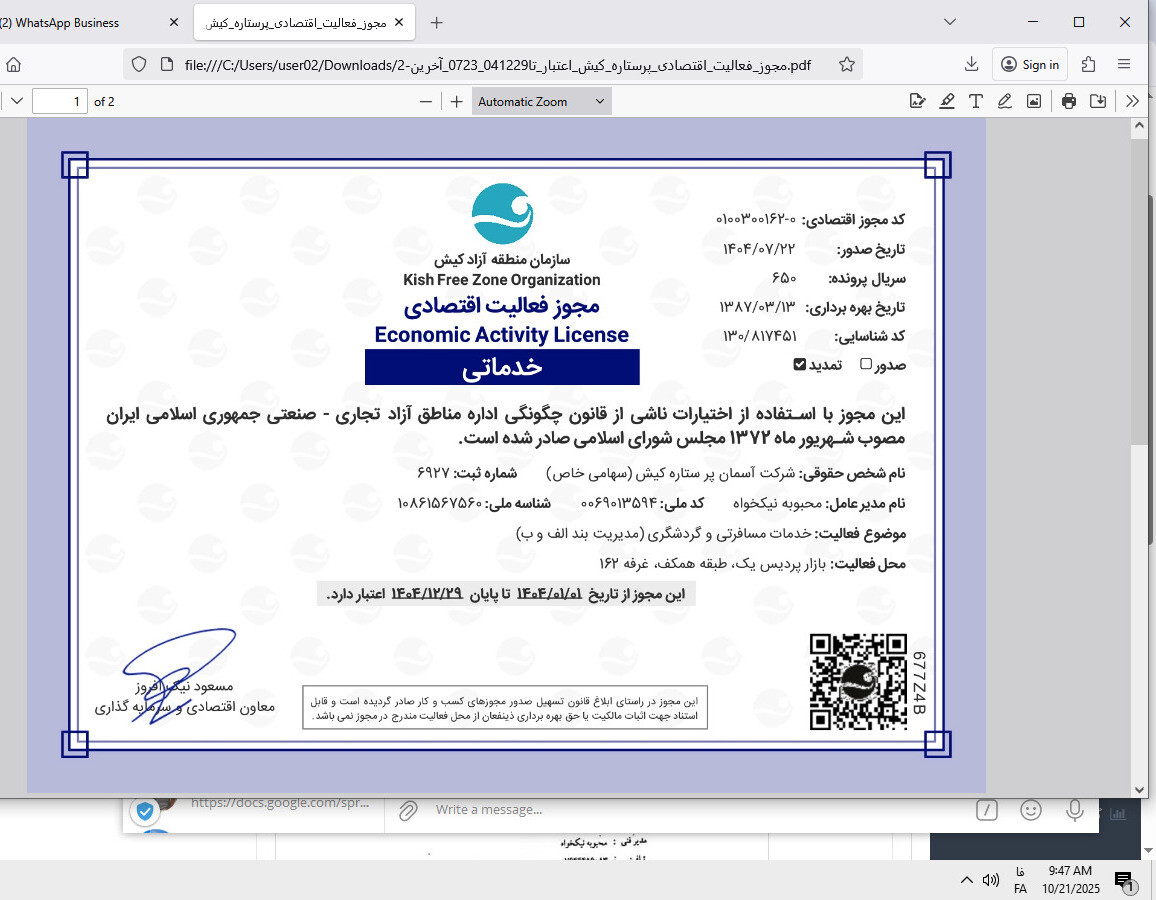Open the Firefox Downloads panel
1156x900 pixels.
(x=971, y=64)
